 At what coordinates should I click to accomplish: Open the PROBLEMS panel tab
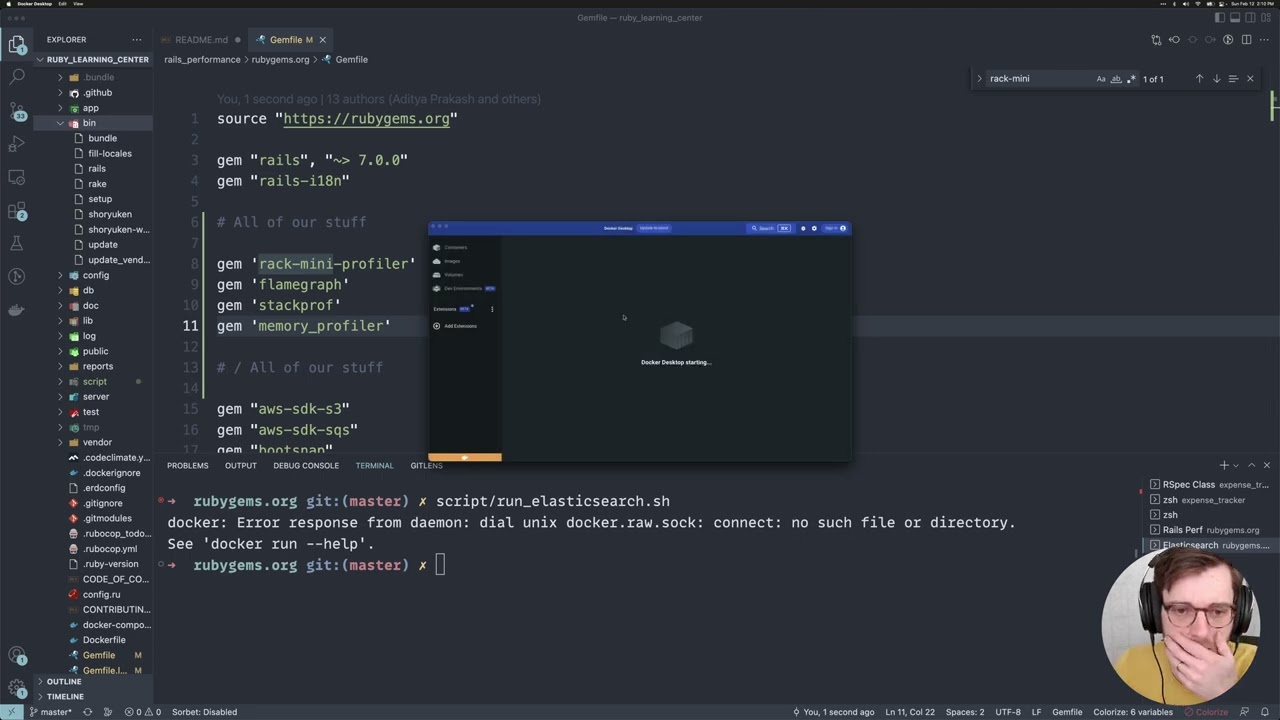[188, 465]
